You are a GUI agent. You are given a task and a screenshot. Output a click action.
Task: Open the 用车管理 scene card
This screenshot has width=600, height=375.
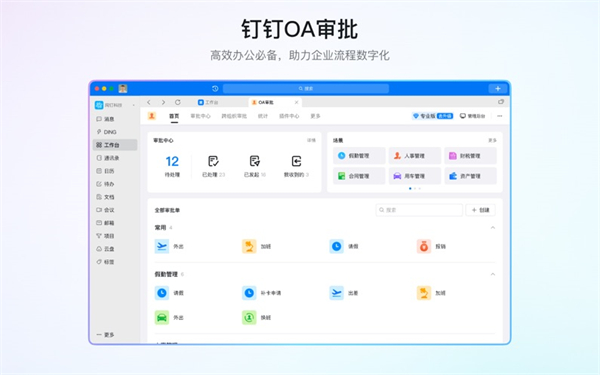click(415, 176)
